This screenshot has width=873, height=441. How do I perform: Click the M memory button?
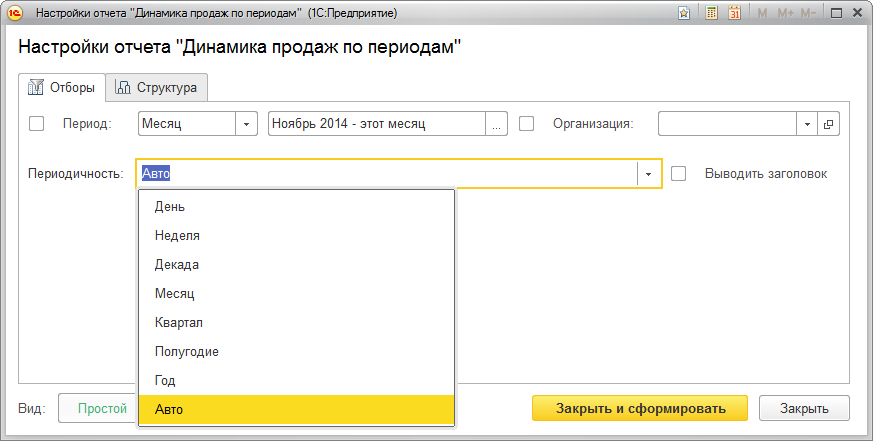click(x=762, y=14)
